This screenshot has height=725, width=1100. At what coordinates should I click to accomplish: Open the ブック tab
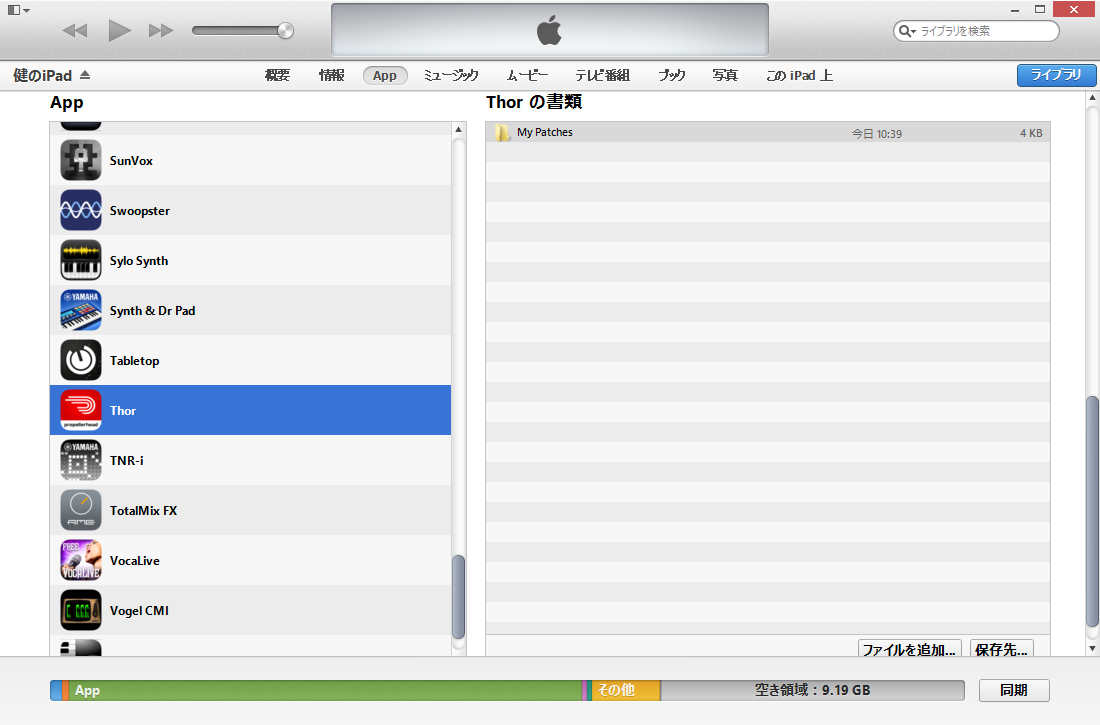coord(671,75)
